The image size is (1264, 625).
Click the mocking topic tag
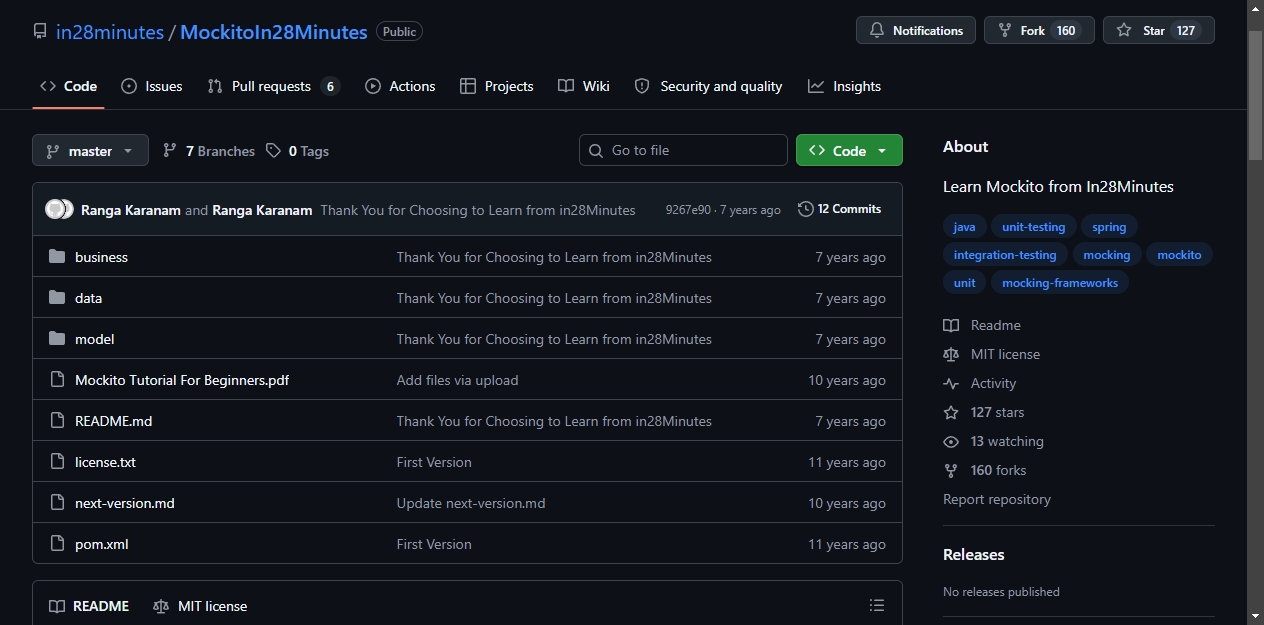pyautogui.click(x=1107, y=255)
